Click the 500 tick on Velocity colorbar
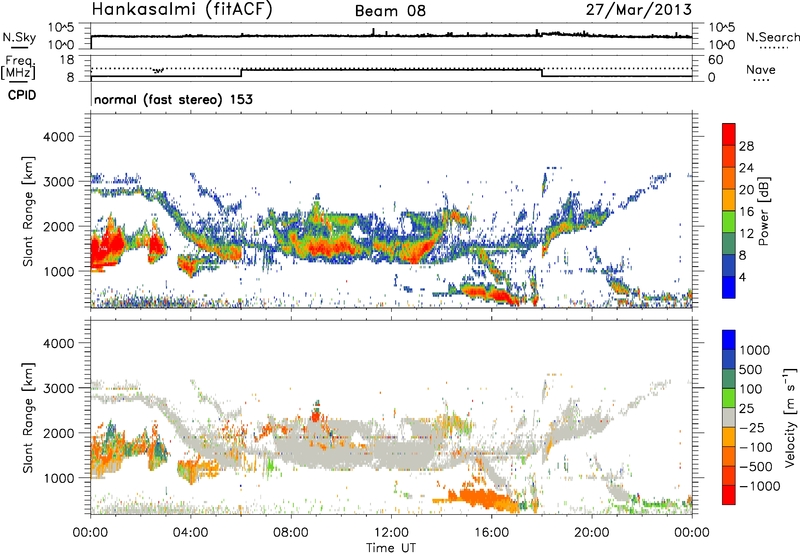Image resolution: width=800 pixels, height=554 pixels. point(751,369)
